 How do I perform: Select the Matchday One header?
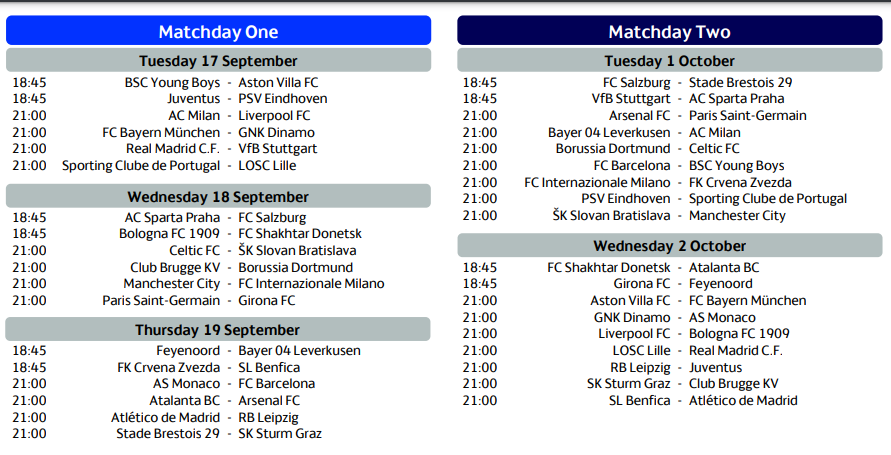pos(218,31)
